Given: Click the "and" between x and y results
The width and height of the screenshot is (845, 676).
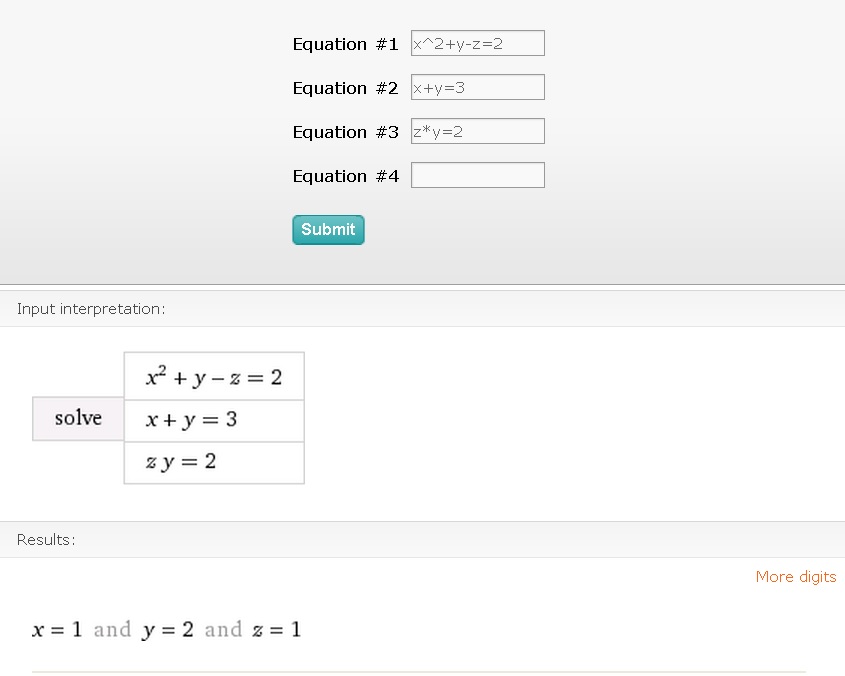Looking at the screenshot, I should click(112, 630).
